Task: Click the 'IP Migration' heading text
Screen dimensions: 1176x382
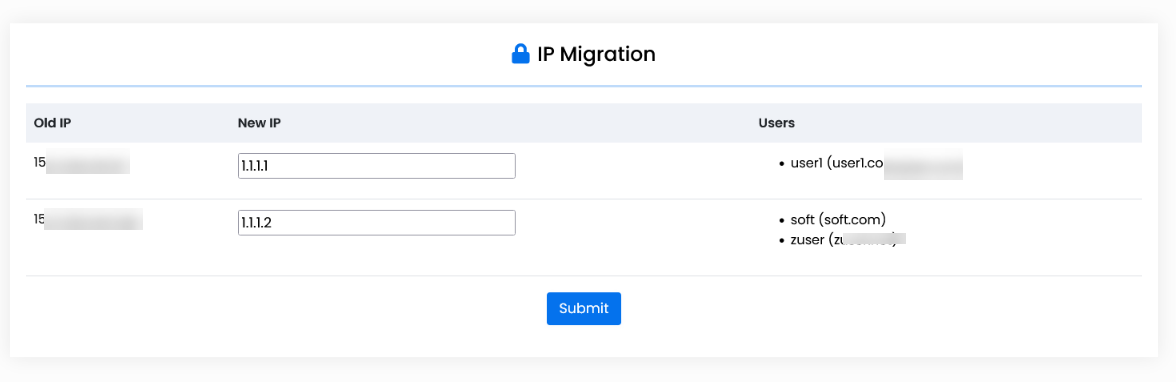Action: pos(596,54)
